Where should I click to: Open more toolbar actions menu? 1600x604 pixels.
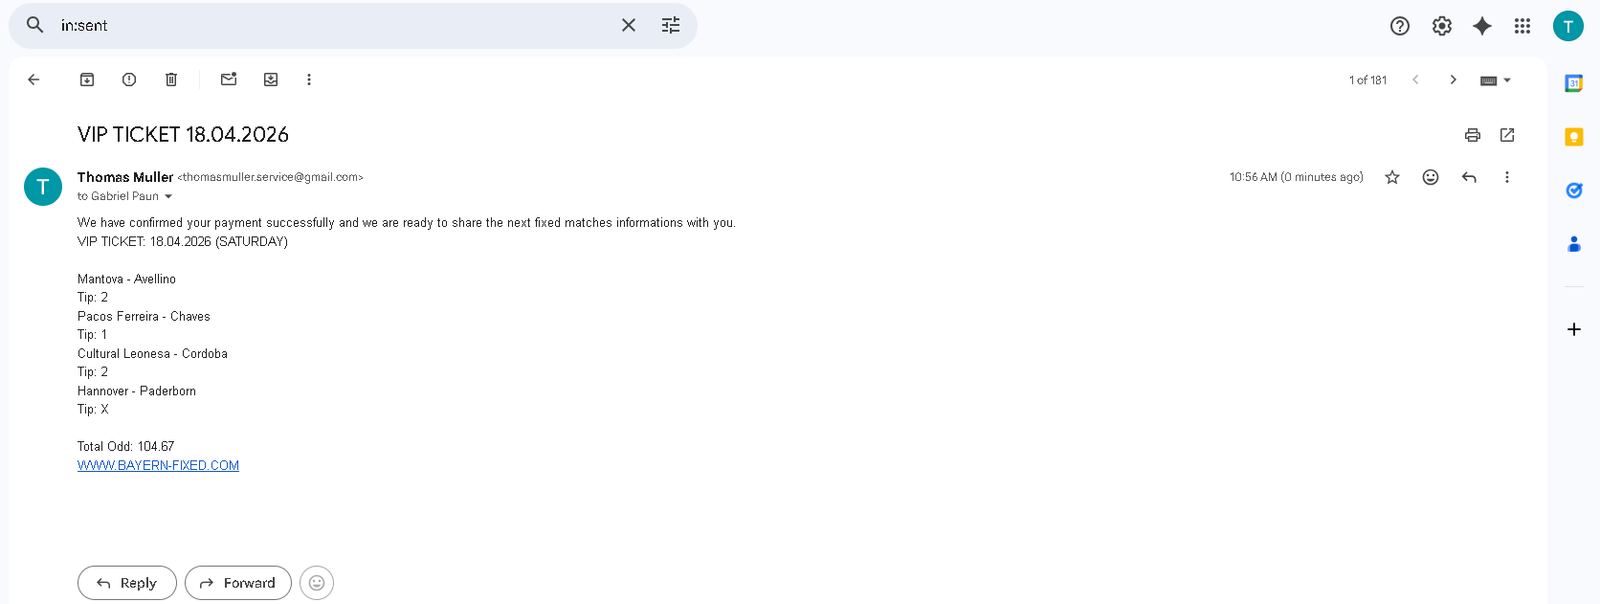309,80
